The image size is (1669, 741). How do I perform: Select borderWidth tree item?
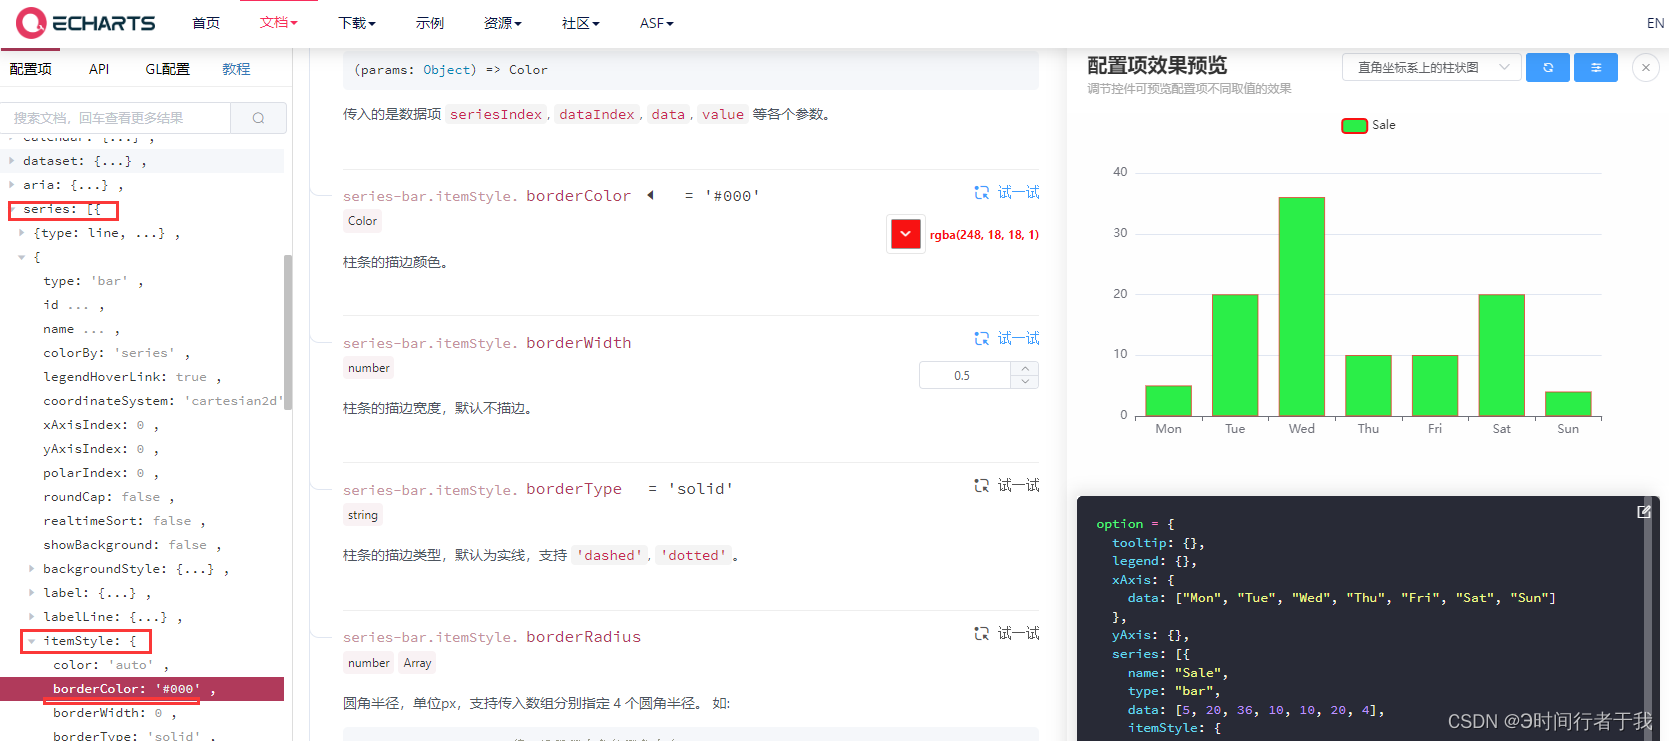coord(114,713)
